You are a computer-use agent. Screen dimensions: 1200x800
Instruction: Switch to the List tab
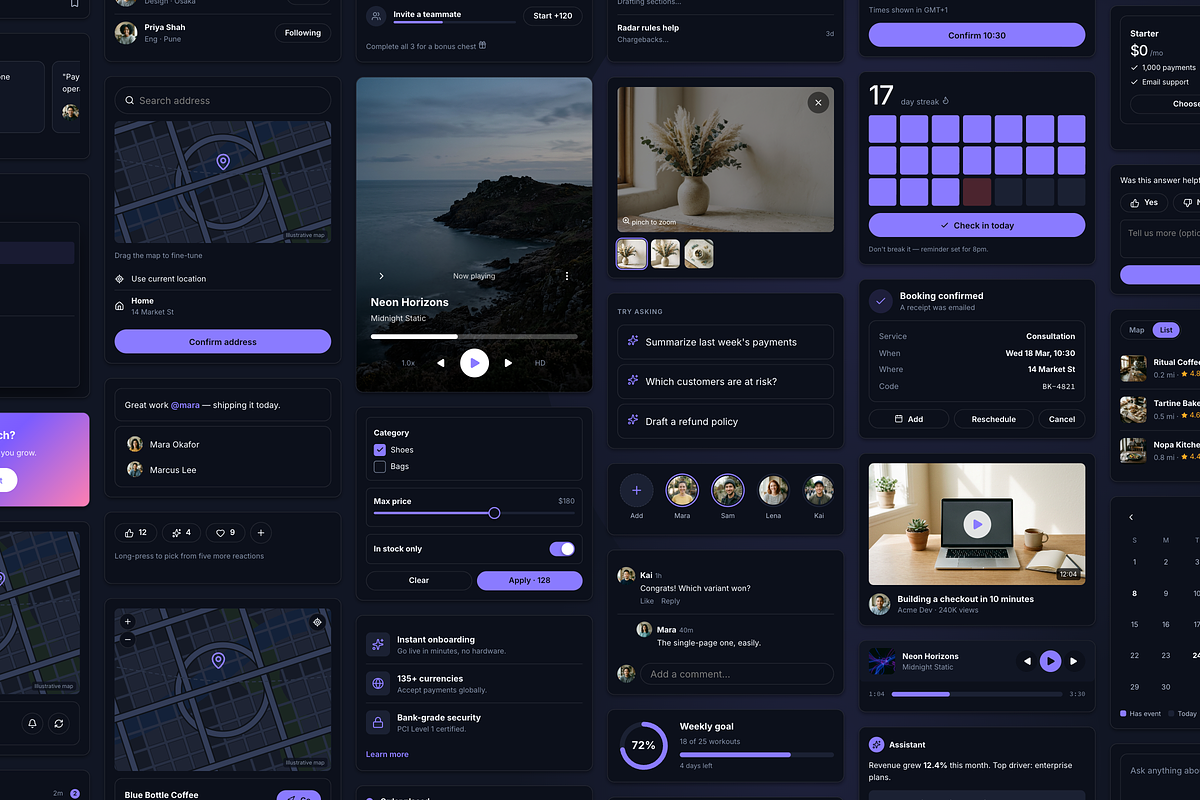pos(1165,330)
